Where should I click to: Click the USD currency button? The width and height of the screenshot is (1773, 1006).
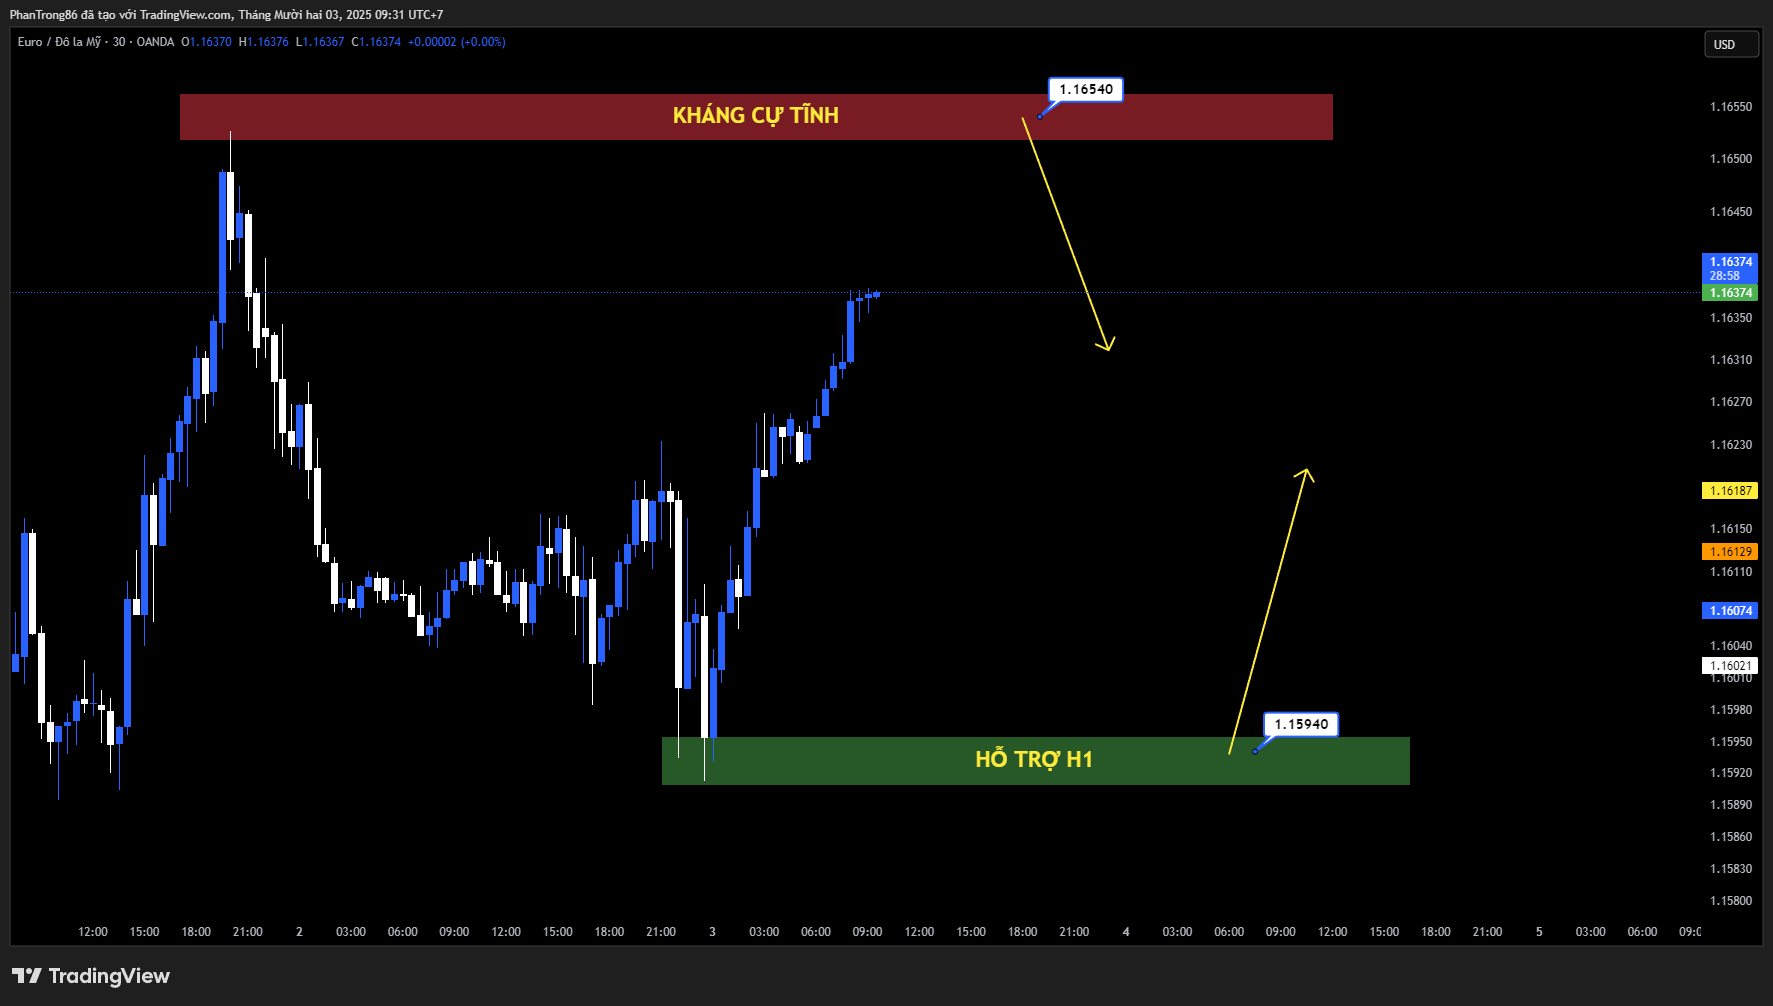tap(1731, 44)
